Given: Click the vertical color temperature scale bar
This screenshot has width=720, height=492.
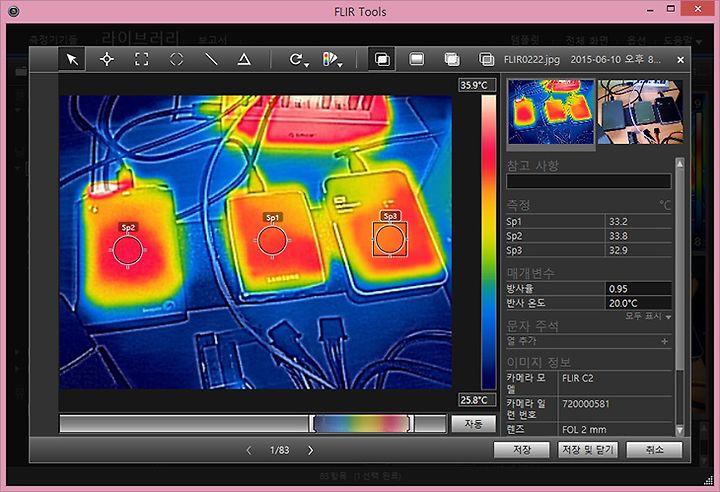Looking at the screenshot, I should pos(488,242).
